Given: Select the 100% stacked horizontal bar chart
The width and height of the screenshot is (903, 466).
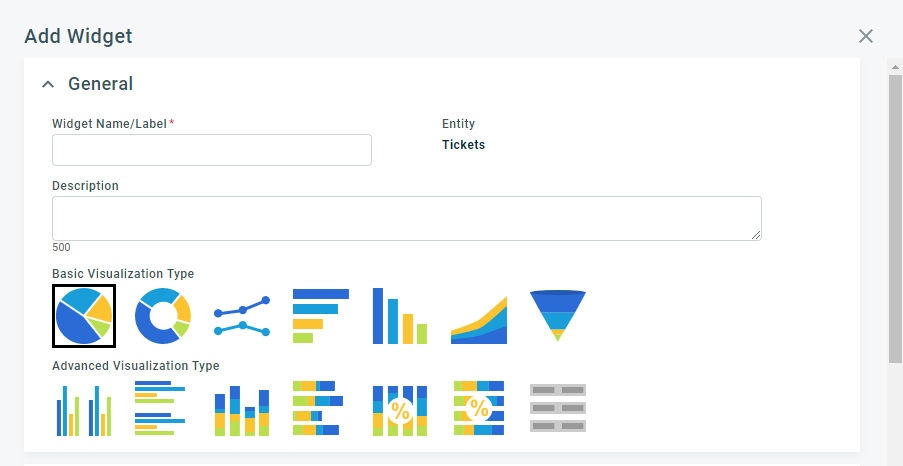Looking at the screenshot, I should (x=479, y=408).
